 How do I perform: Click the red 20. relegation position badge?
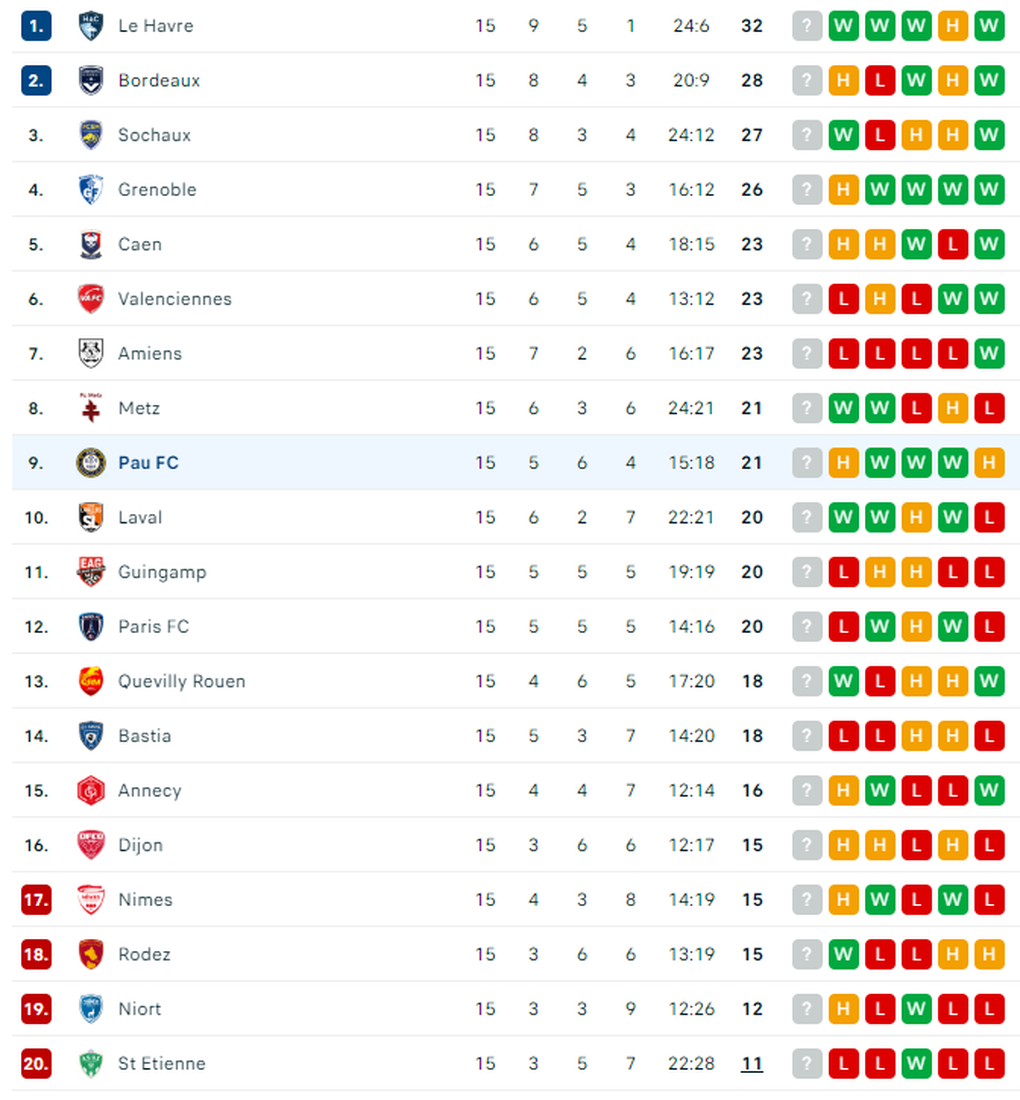click(x=36, y=1064)
